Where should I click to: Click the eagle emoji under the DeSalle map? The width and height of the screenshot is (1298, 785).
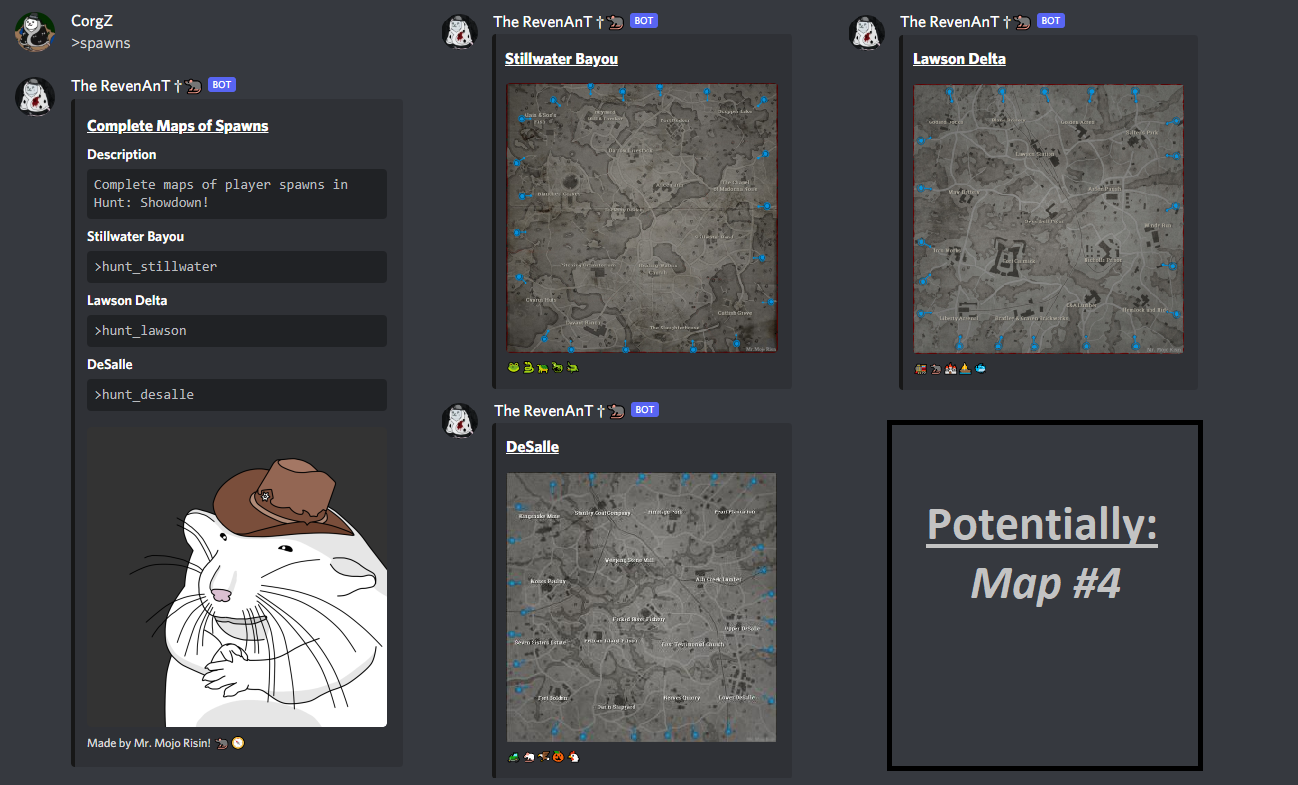544,757
